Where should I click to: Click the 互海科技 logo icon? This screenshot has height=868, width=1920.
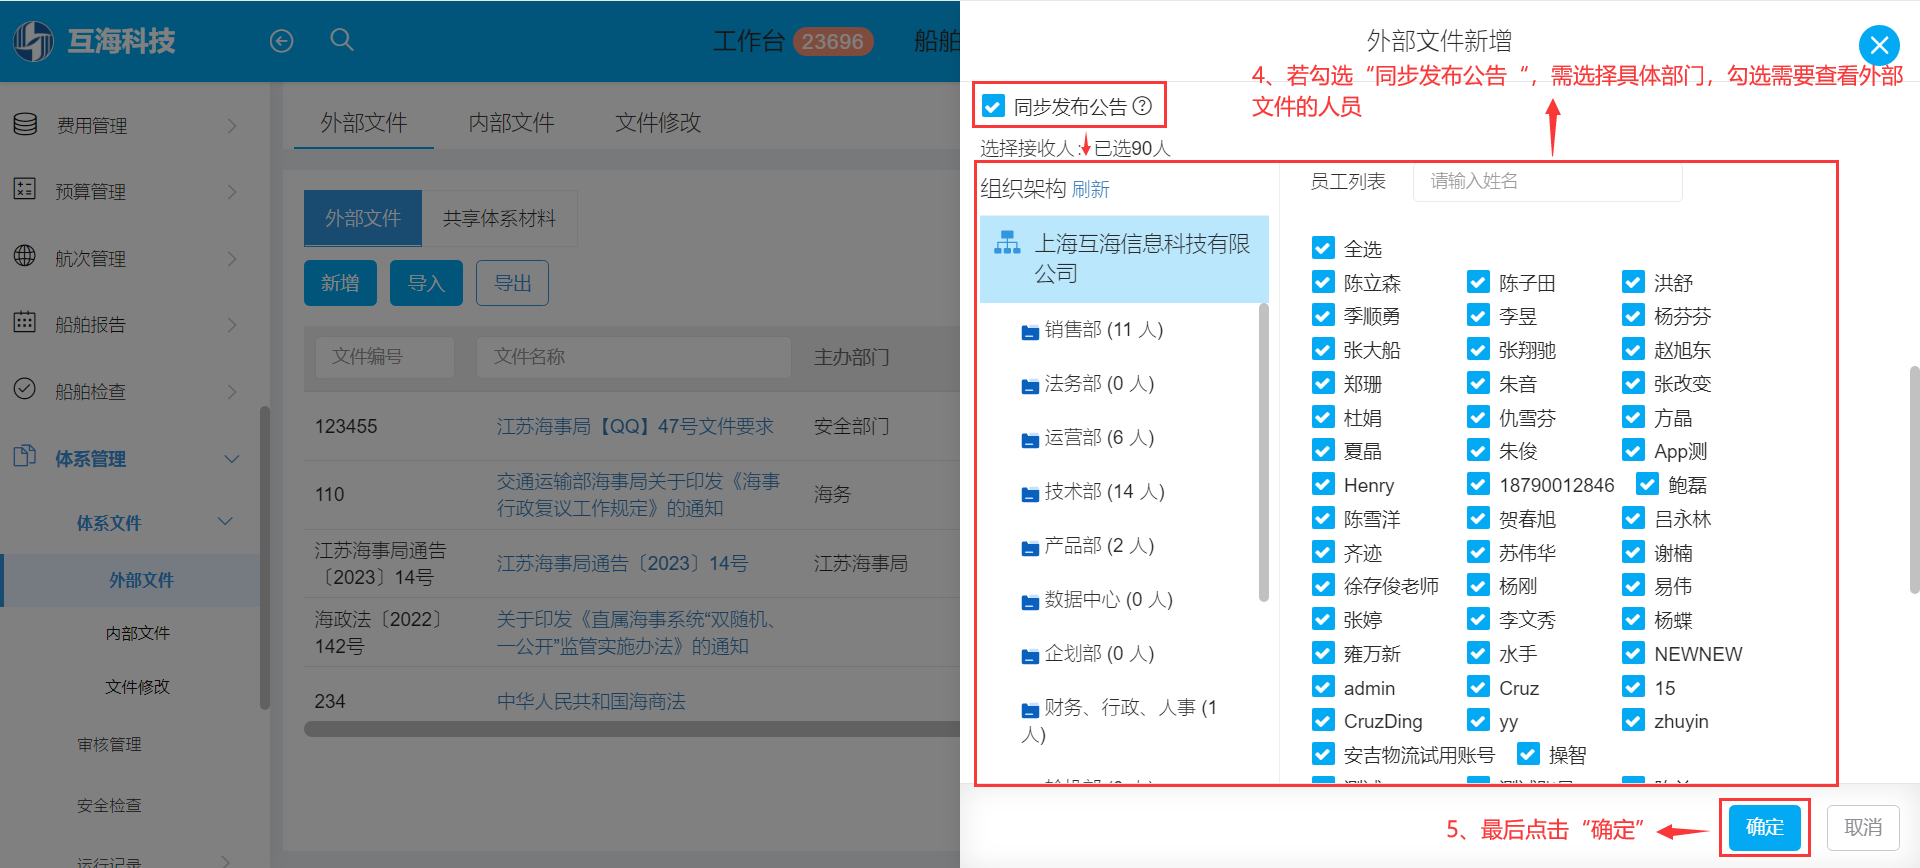[33, 41]
